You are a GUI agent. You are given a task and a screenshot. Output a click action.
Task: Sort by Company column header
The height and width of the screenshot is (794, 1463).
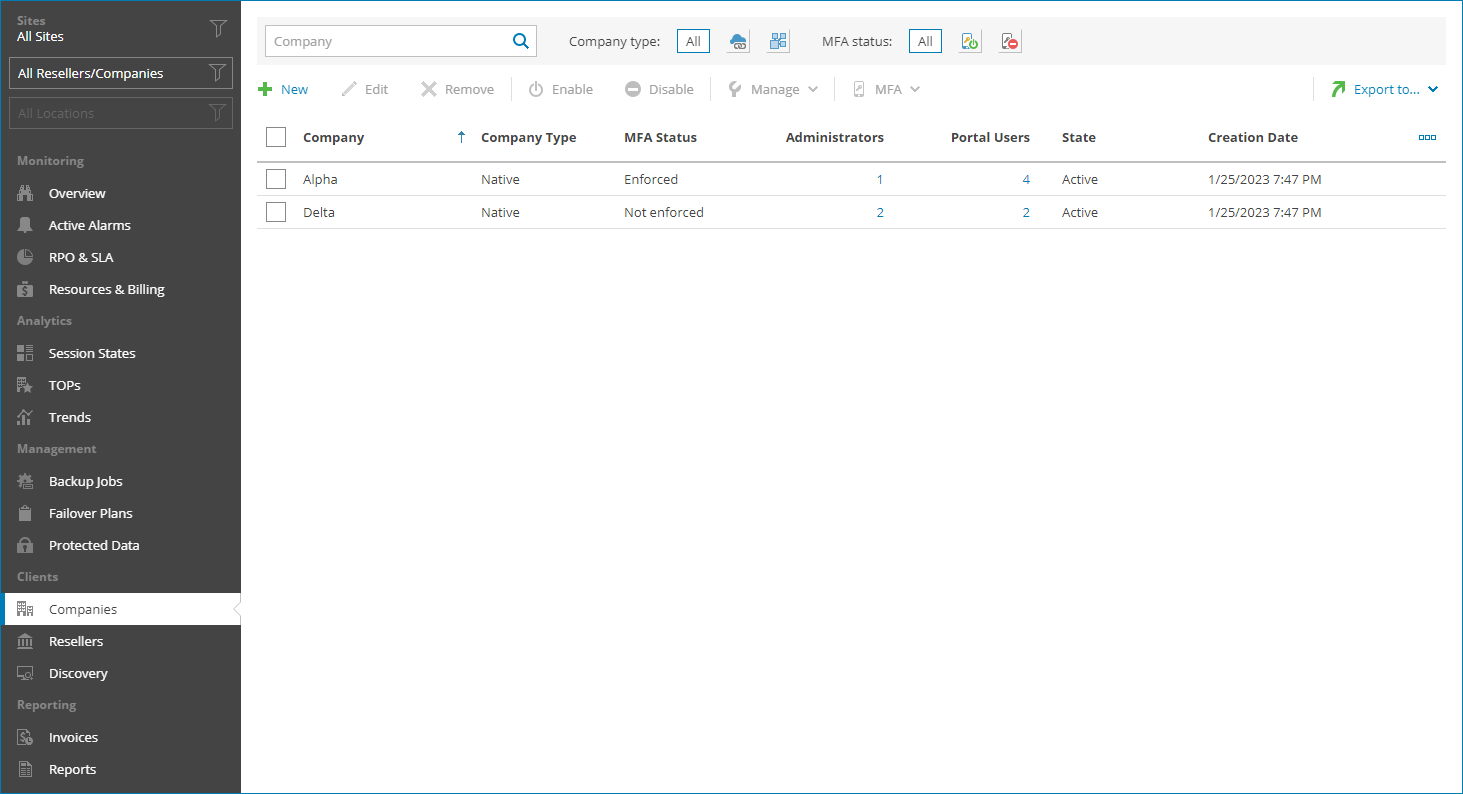coord(333,138)
